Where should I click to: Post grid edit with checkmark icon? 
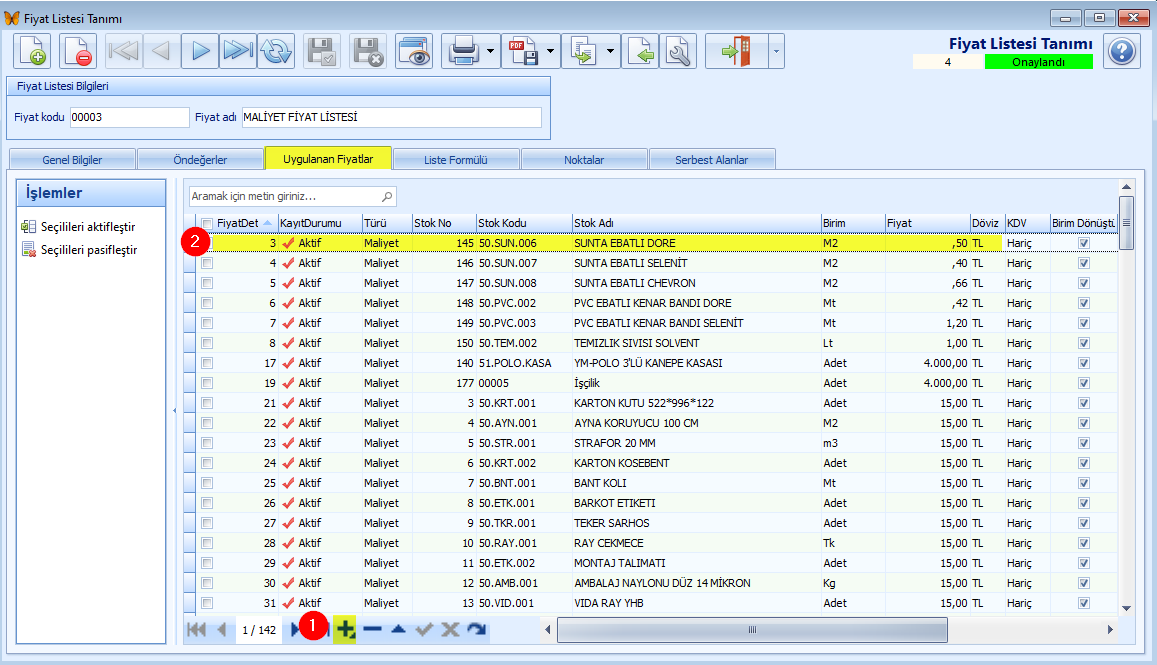point(424,630)
